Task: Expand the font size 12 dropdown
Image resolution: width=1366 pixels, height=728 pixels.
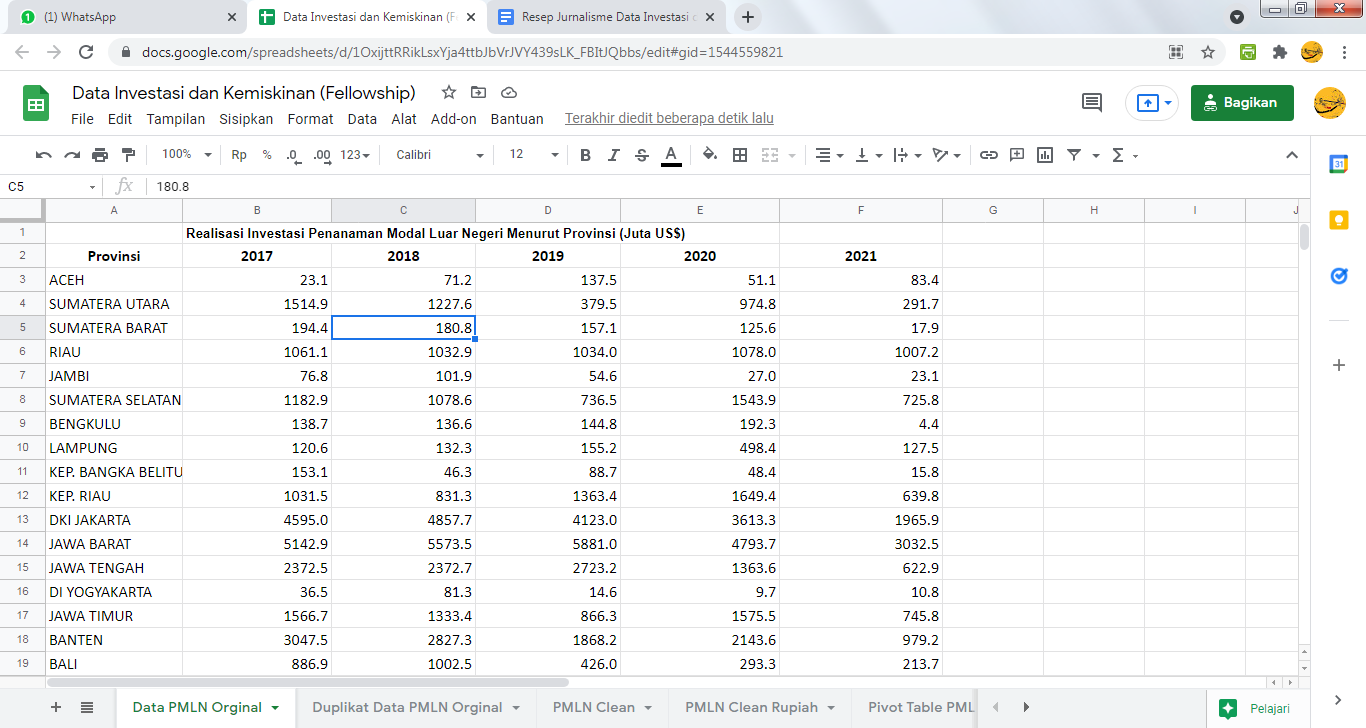Action: [x=534, y=155]
